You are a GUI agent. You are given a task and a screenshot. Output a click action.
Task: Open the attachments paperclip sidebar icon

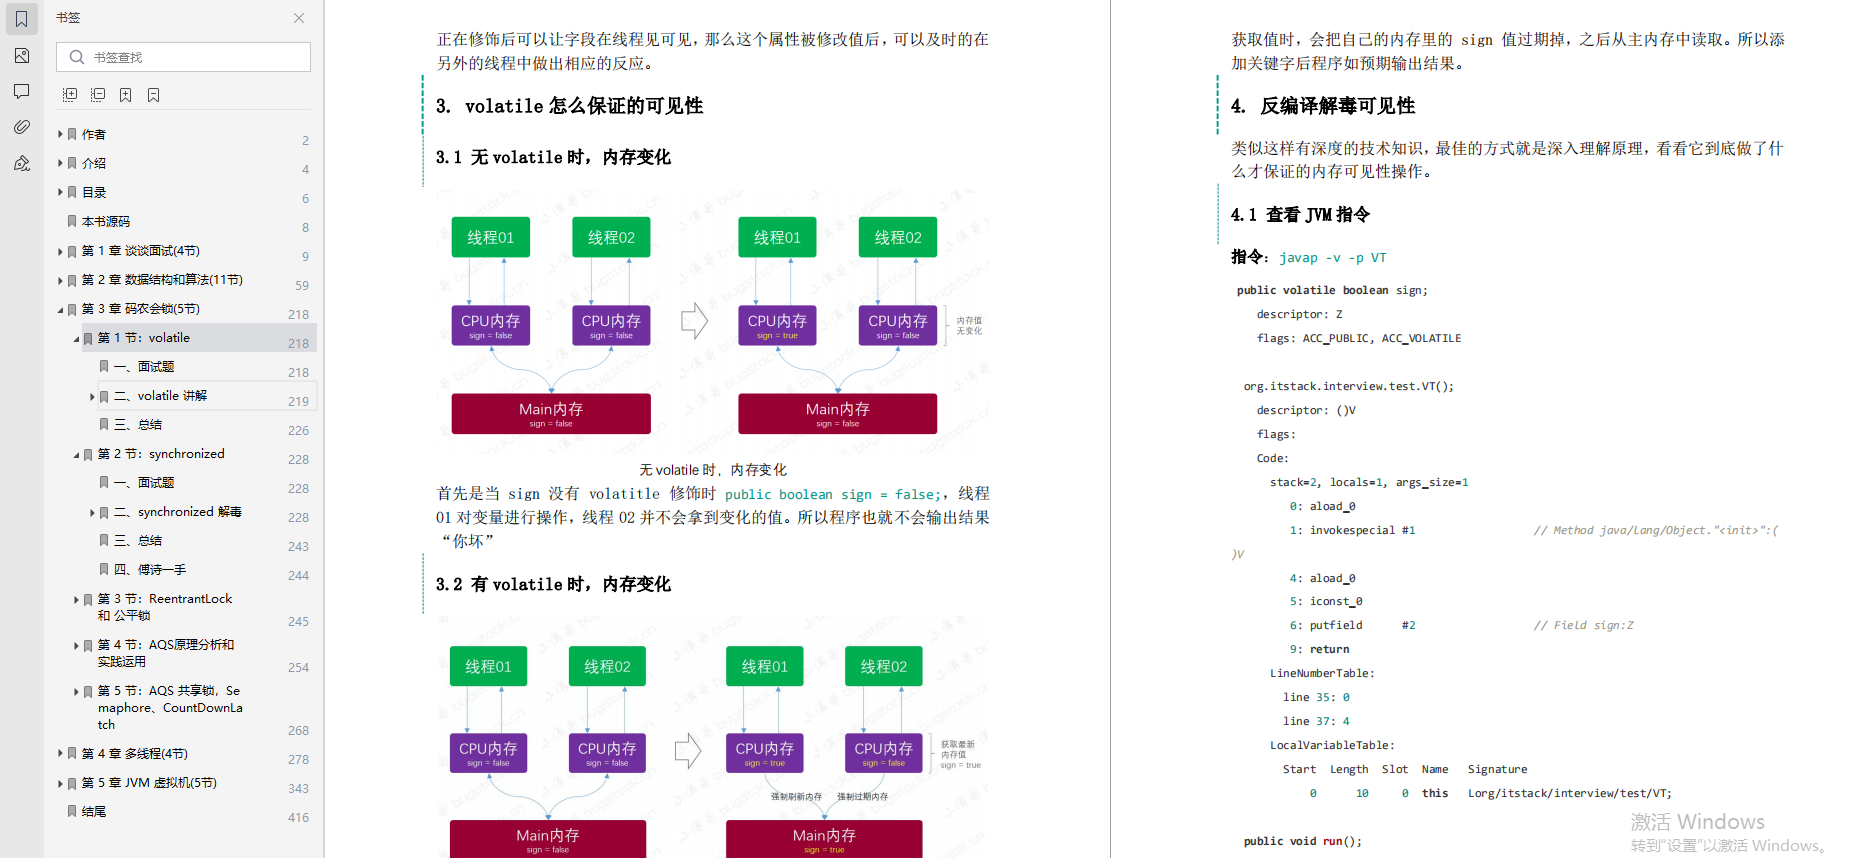[x=21, y=127]
